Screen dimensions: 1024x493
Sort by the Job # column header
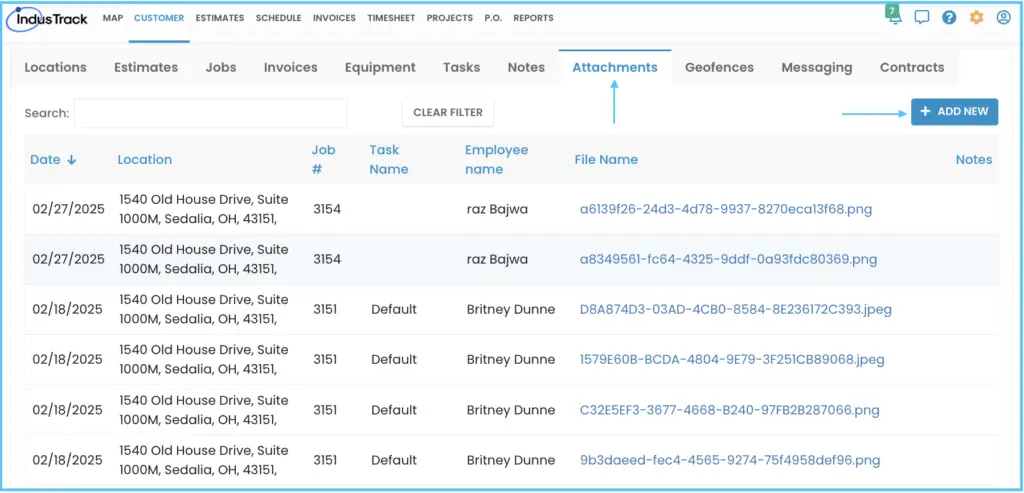(x=323, y=159)
